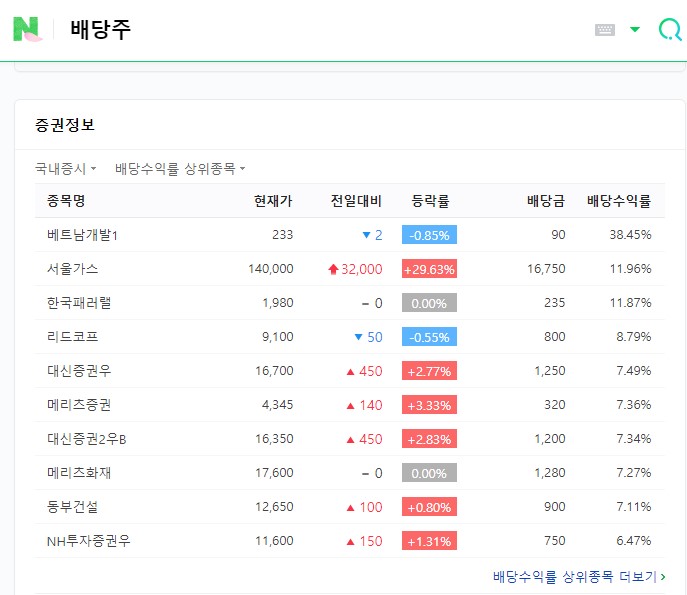Click the 32,000 price change value
This screenshot has height=595, width=687.
point(361,269)
